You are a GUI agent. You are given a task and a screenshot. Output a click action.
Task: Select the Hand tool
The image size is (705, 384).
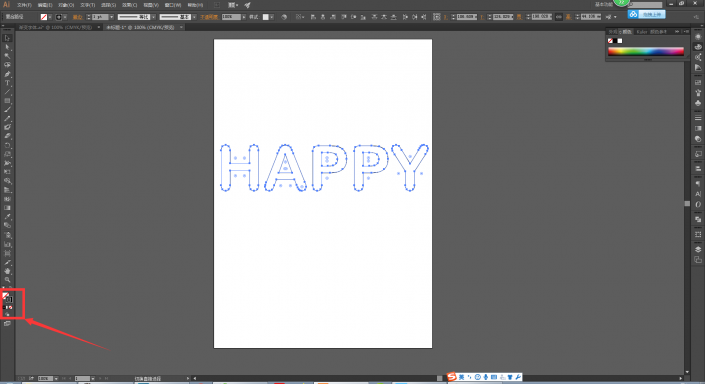(x=7, y=271)
